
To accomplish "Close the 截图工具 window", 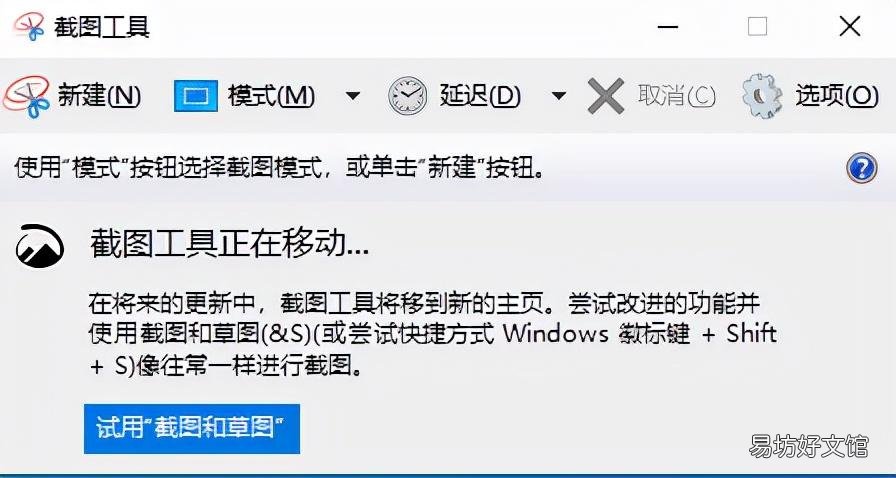I will tap(850, 26).
